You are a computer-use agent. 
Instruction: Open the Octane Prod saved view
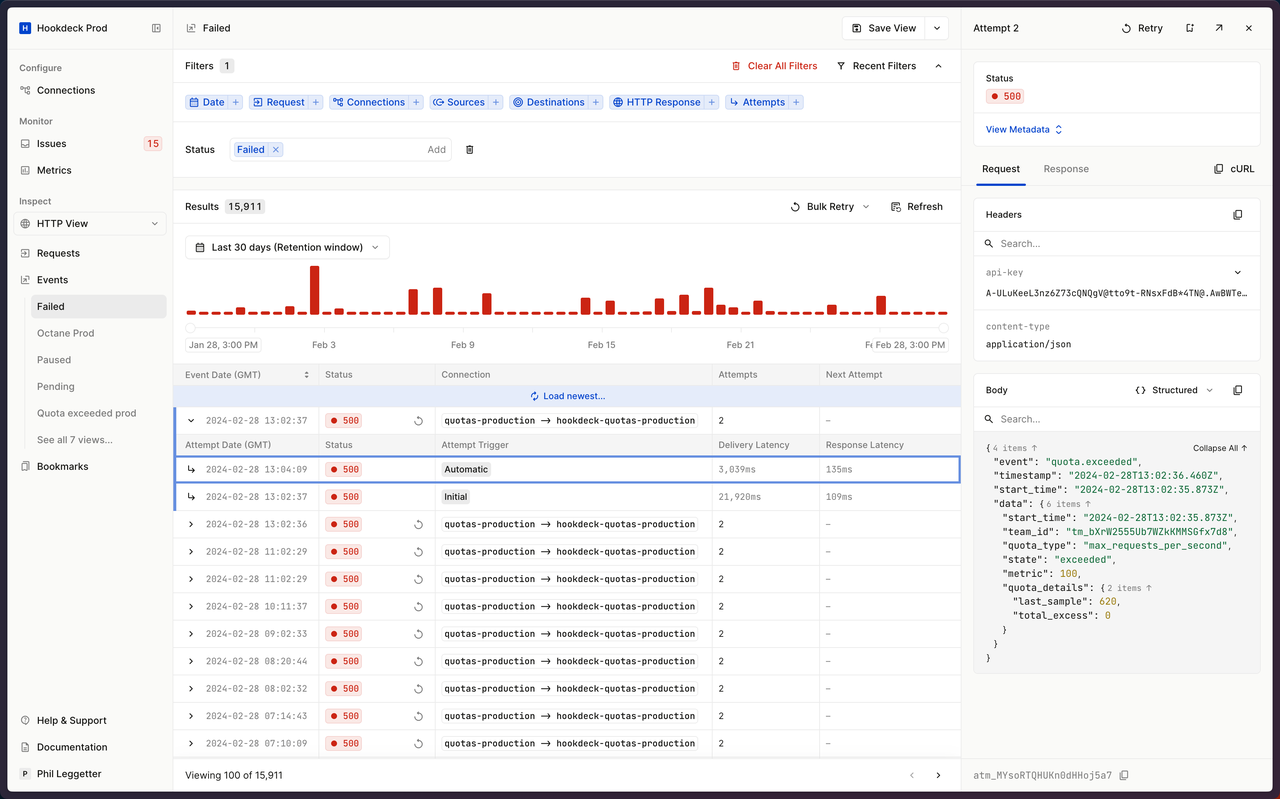pos(98,333)
